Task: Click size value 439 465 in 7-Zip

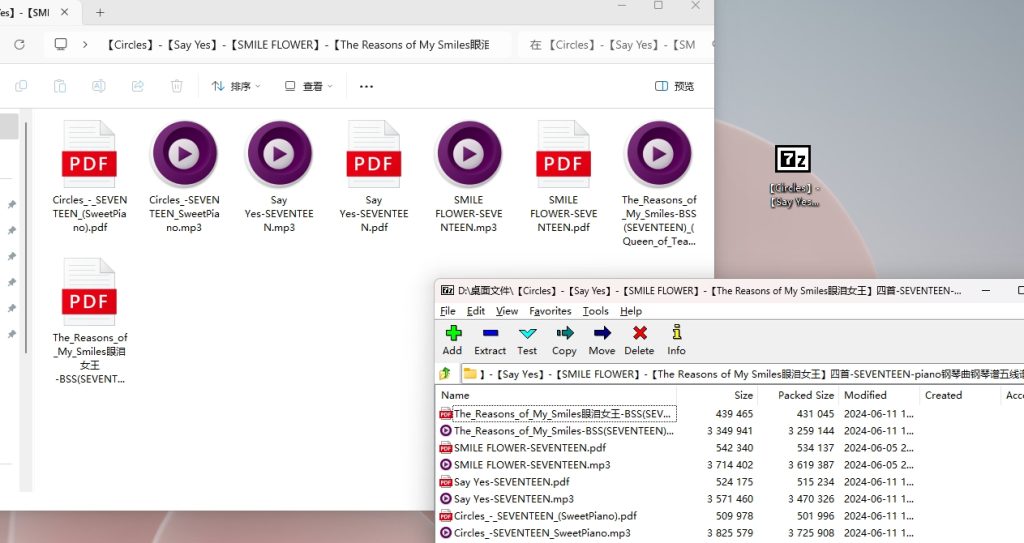Action: (734, 414)
